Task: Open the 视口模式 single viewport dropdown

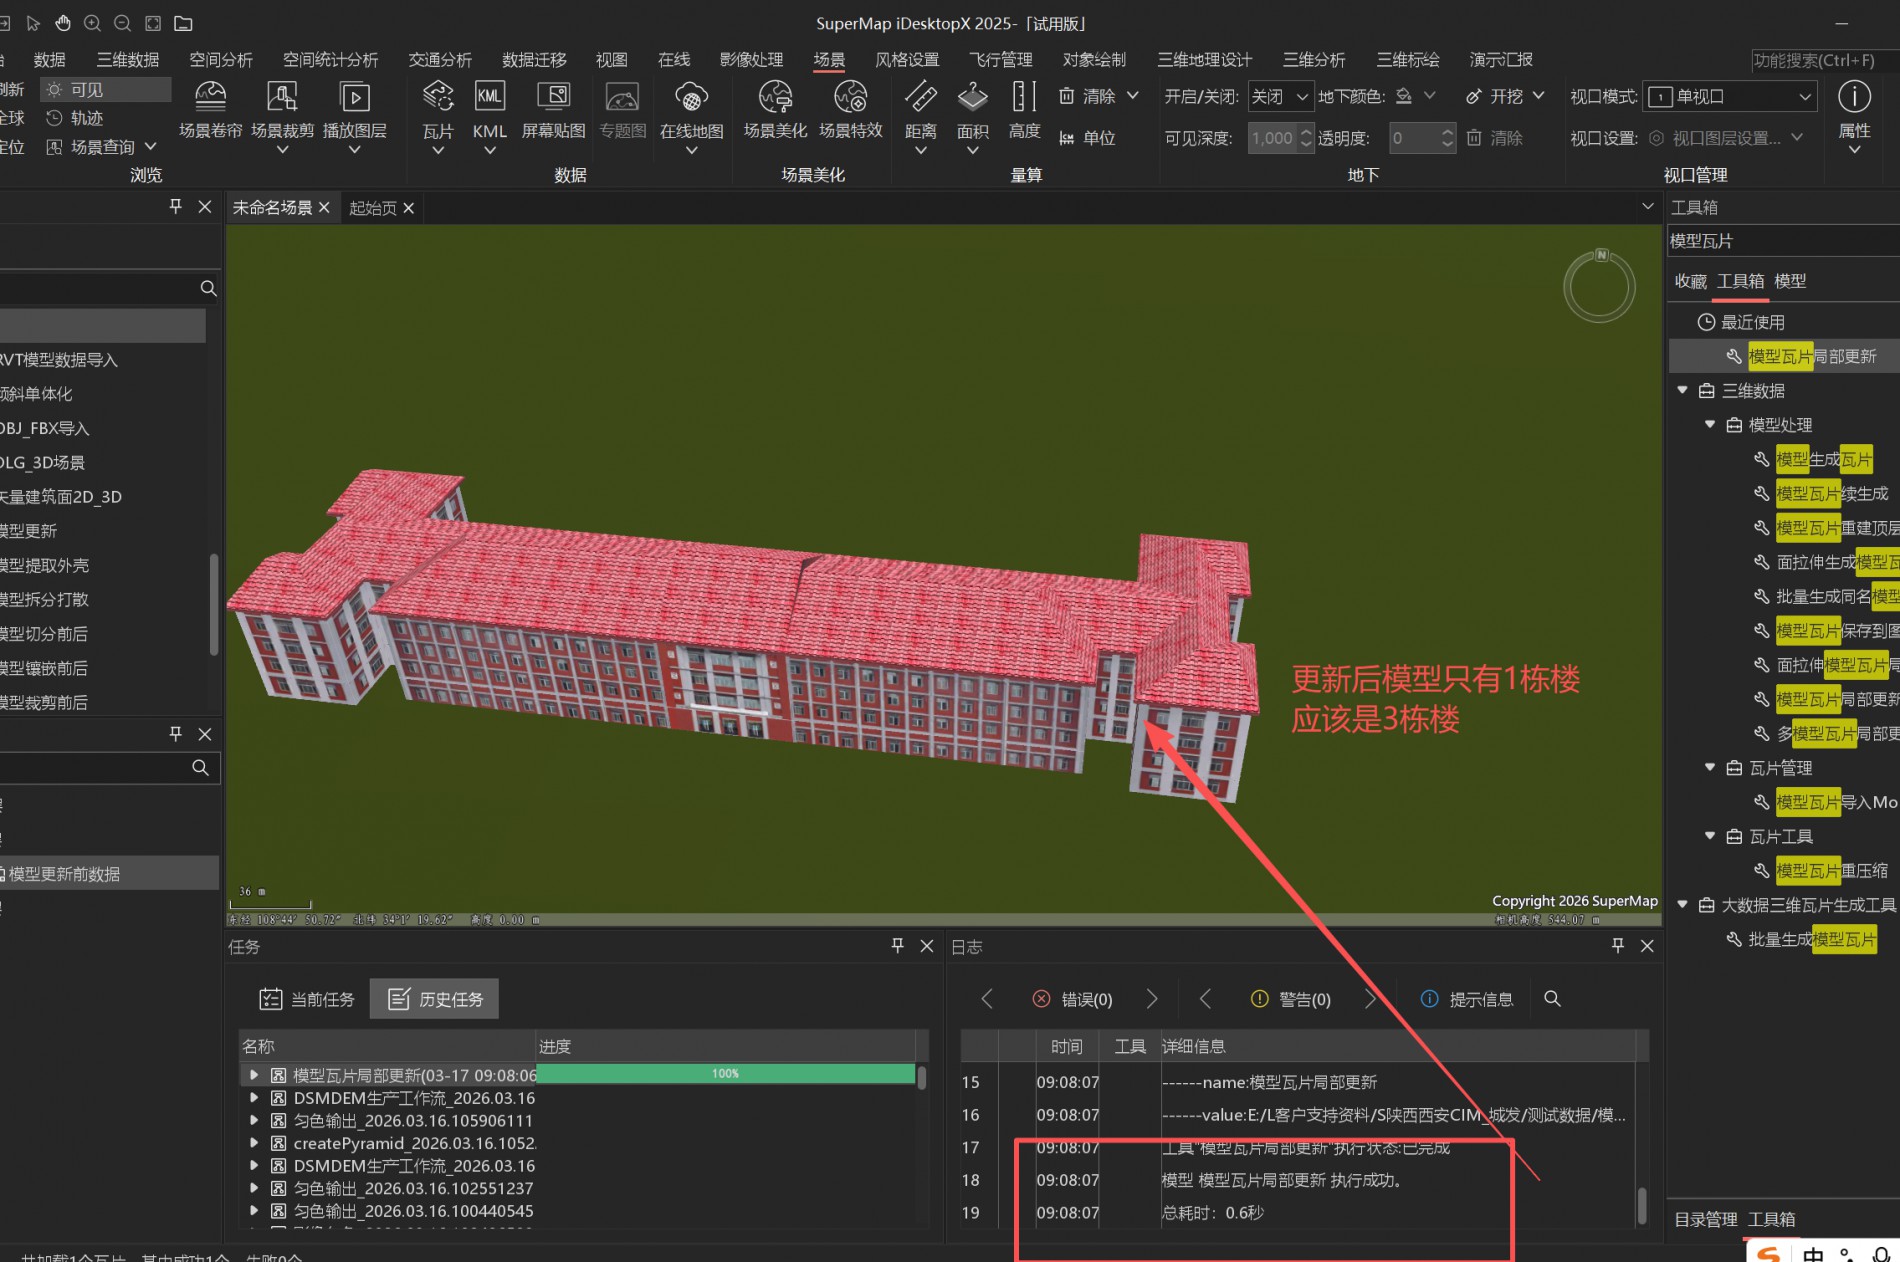Action: click(x=1730, y=96)
